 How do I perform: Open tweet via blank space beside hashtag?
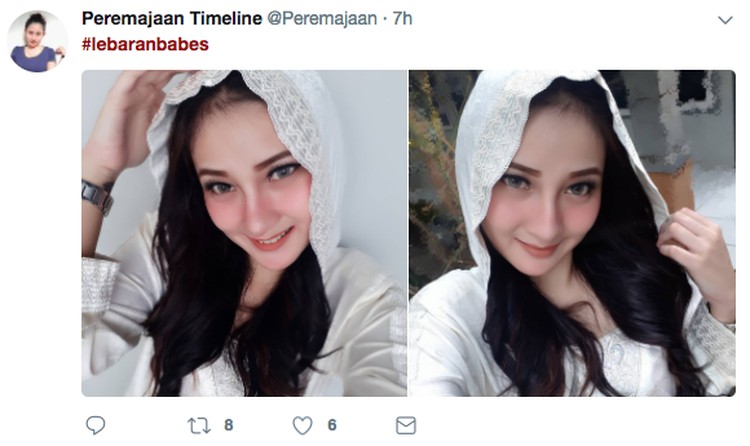pyautogui.click(x=454, y=44)
